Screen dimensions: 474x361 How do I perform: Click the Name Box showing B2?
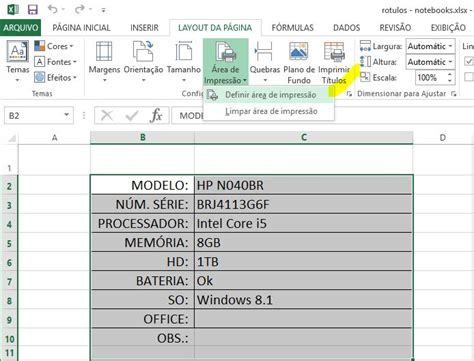[33, 116]
